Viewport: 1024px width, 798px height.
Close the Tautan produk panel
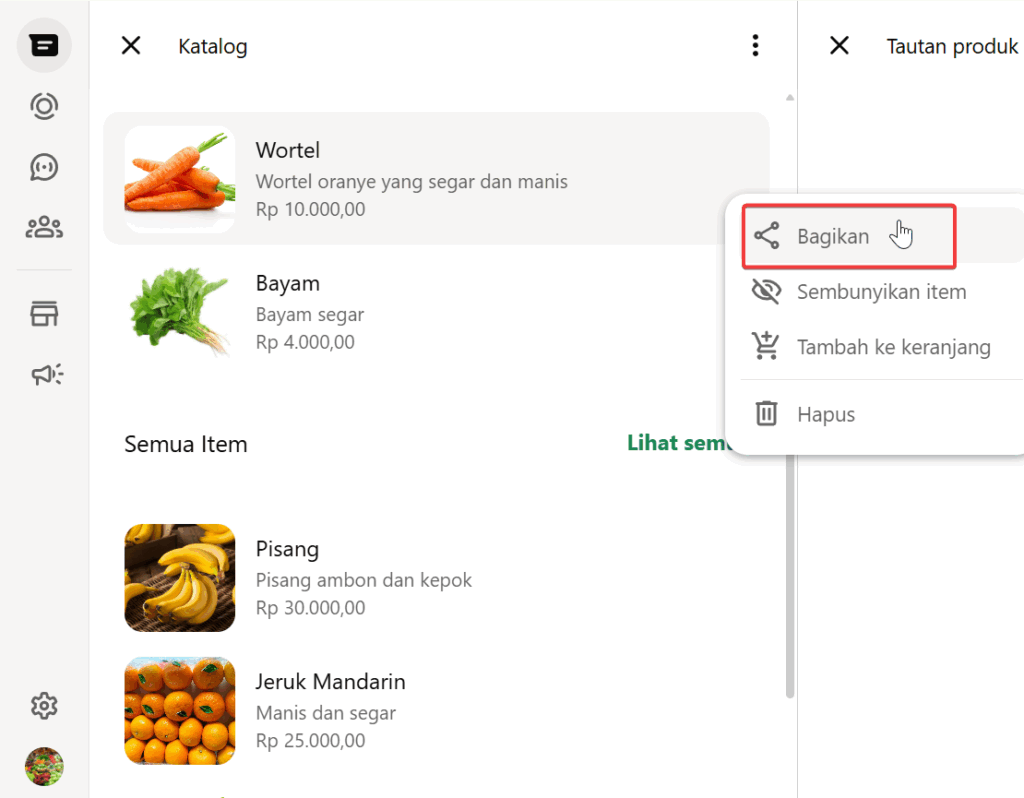tap(839, 46)
